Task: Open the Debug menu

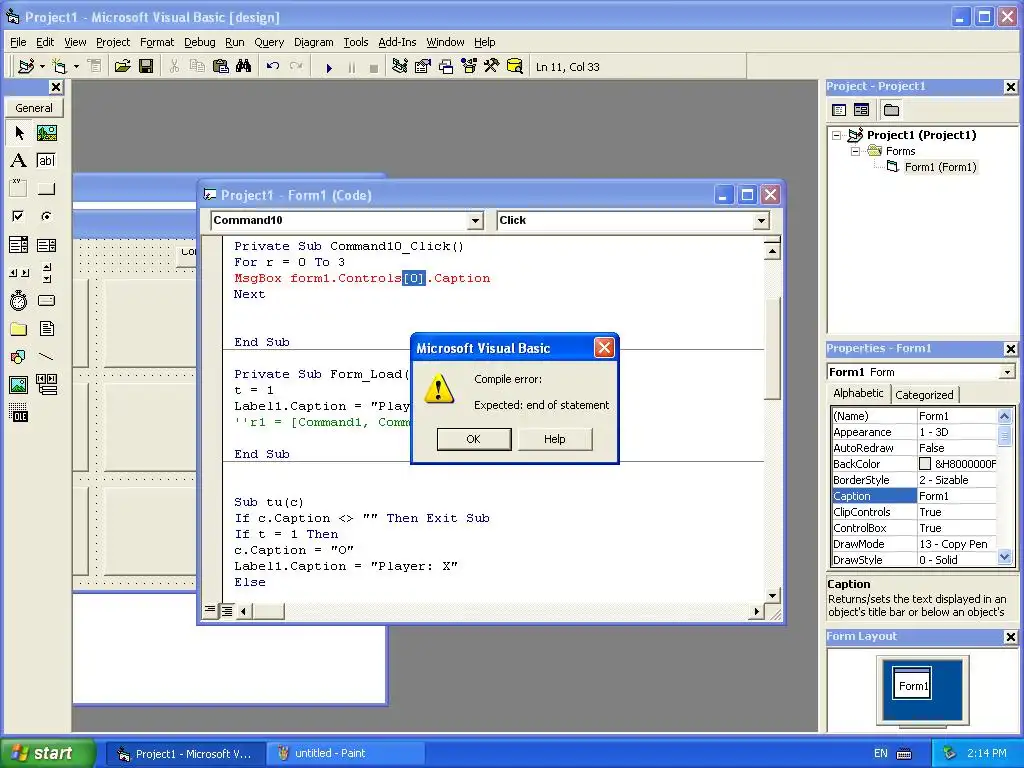Action: point(199,42)
